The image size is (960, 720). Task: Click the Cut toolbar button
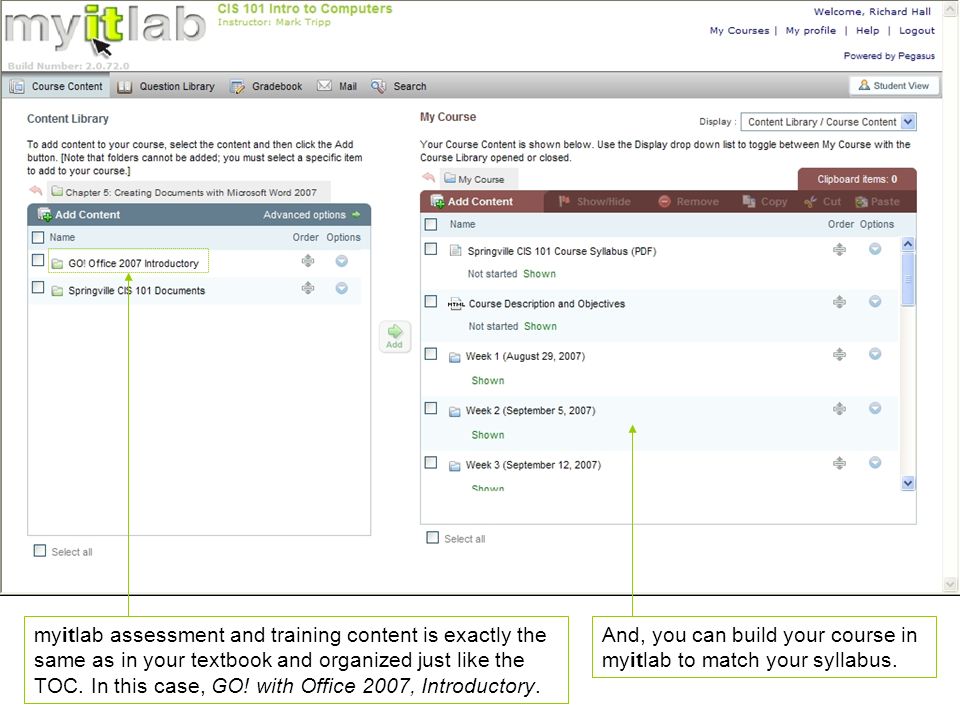[823, 201]
